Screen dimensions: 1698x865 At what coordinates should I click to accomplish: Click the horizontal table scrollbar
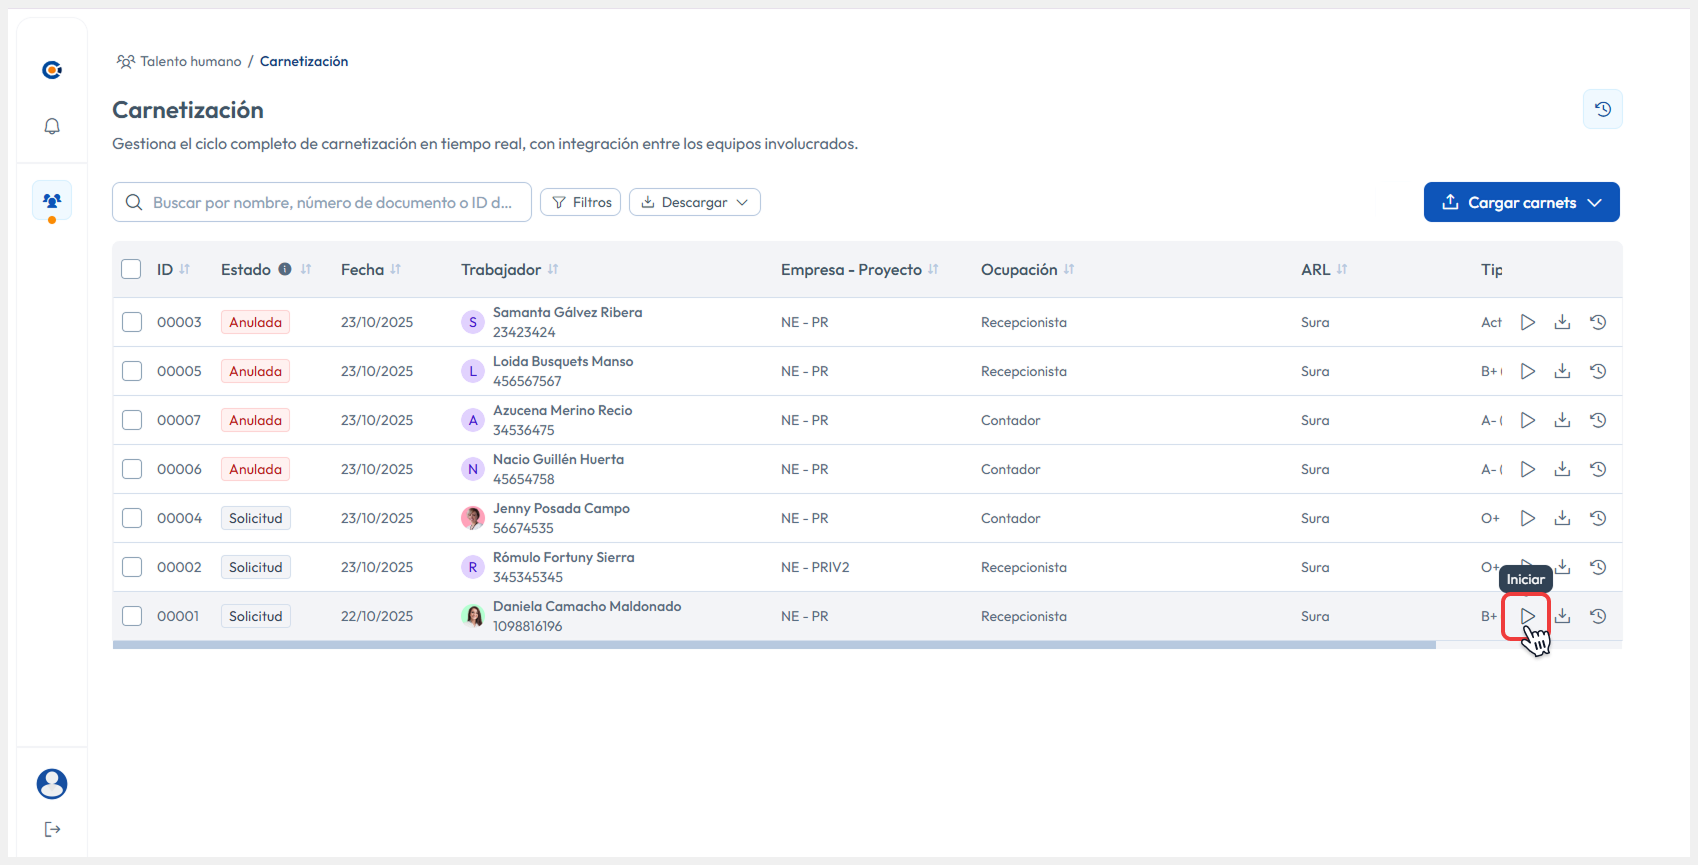[774, 645]
